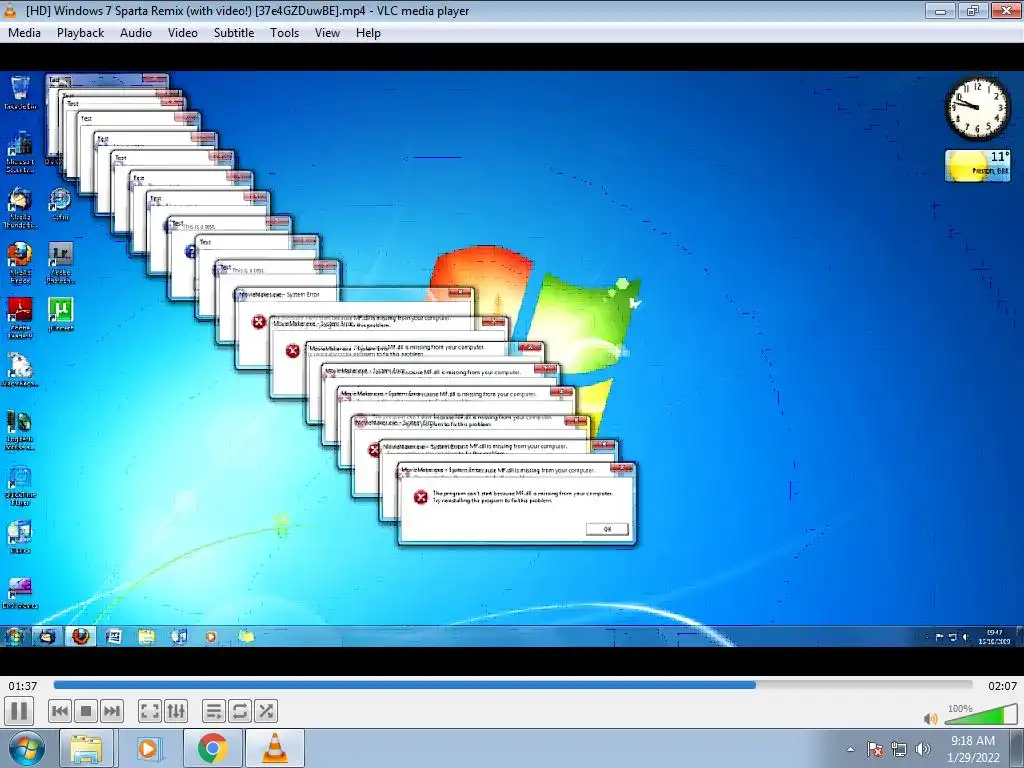Screen dimensions: 1024x768
Task: Open the Video menu
Action: [183, 33]
